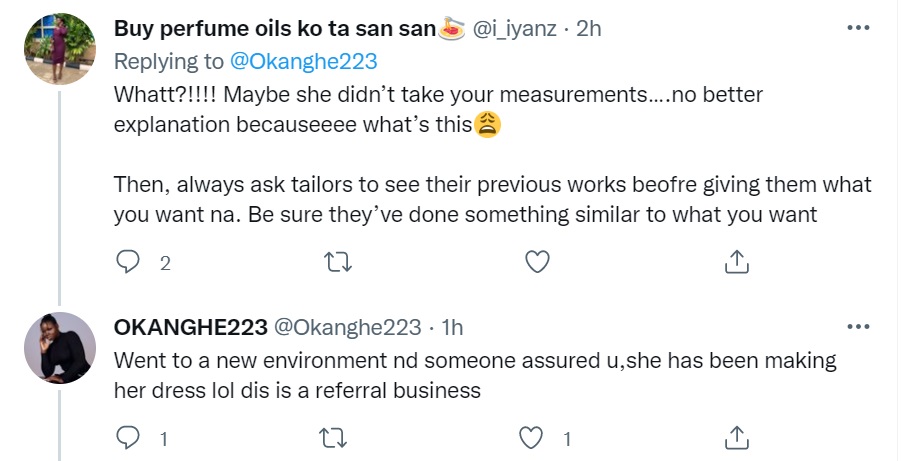This screenshot has height=461, width=906.
Task: Open more options on OKANGHE223 tweet
Action: 858,327
